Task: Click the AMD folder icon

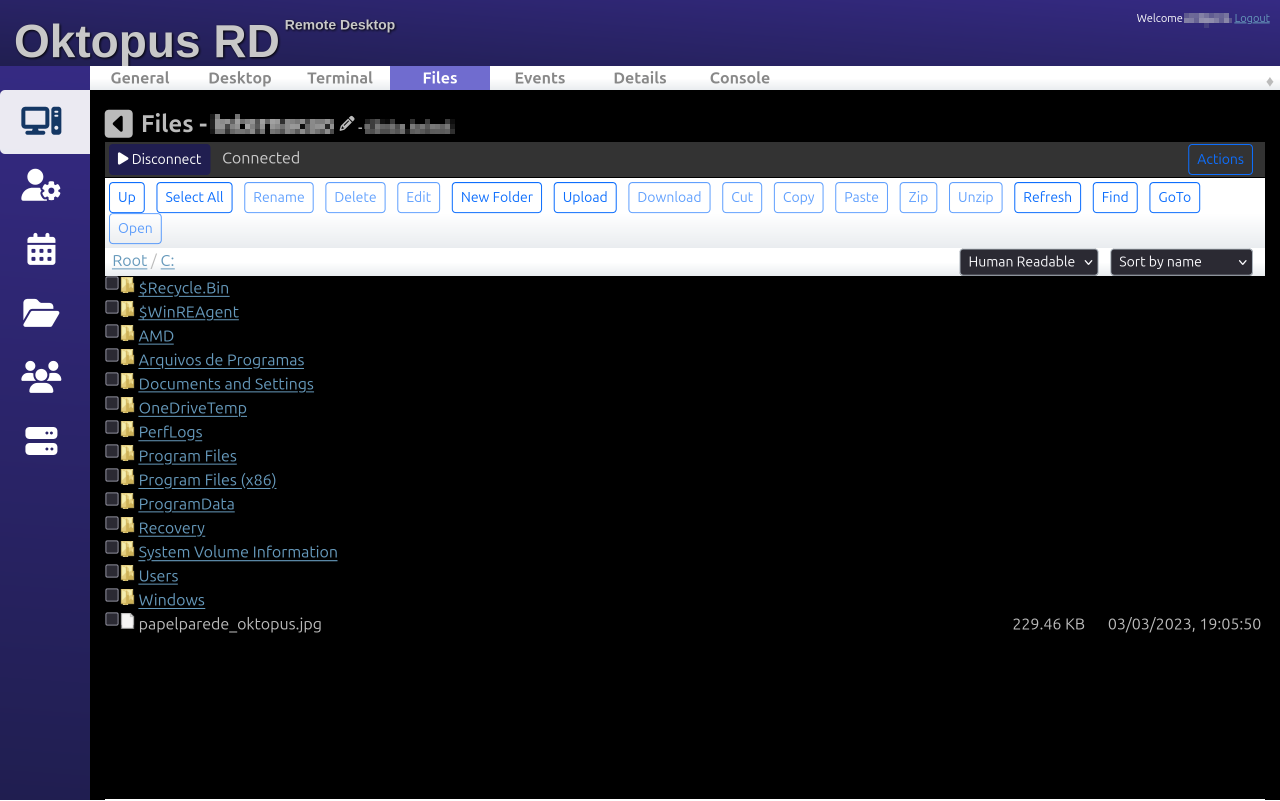Action: 127,334
